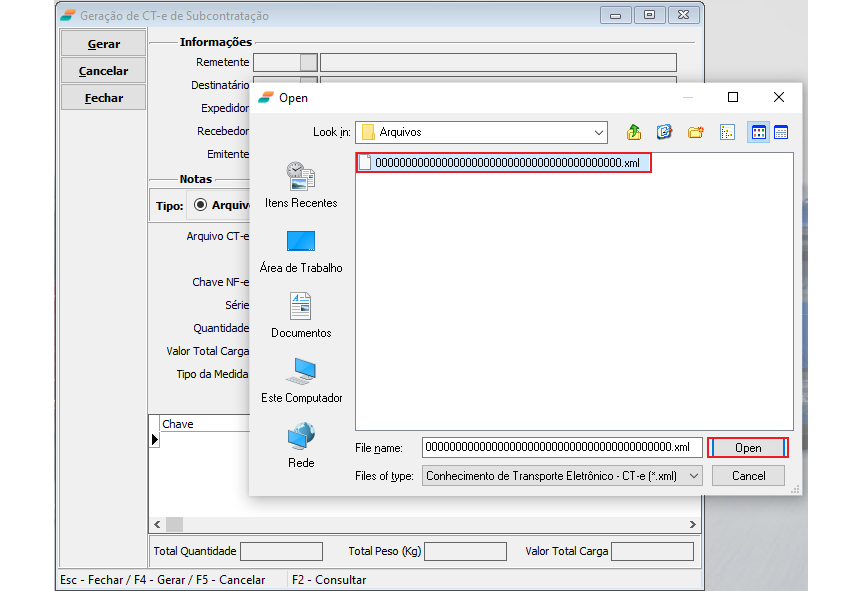
Task: Open Itens Recentes in places sidebar
Action: (x=301, y=185)
